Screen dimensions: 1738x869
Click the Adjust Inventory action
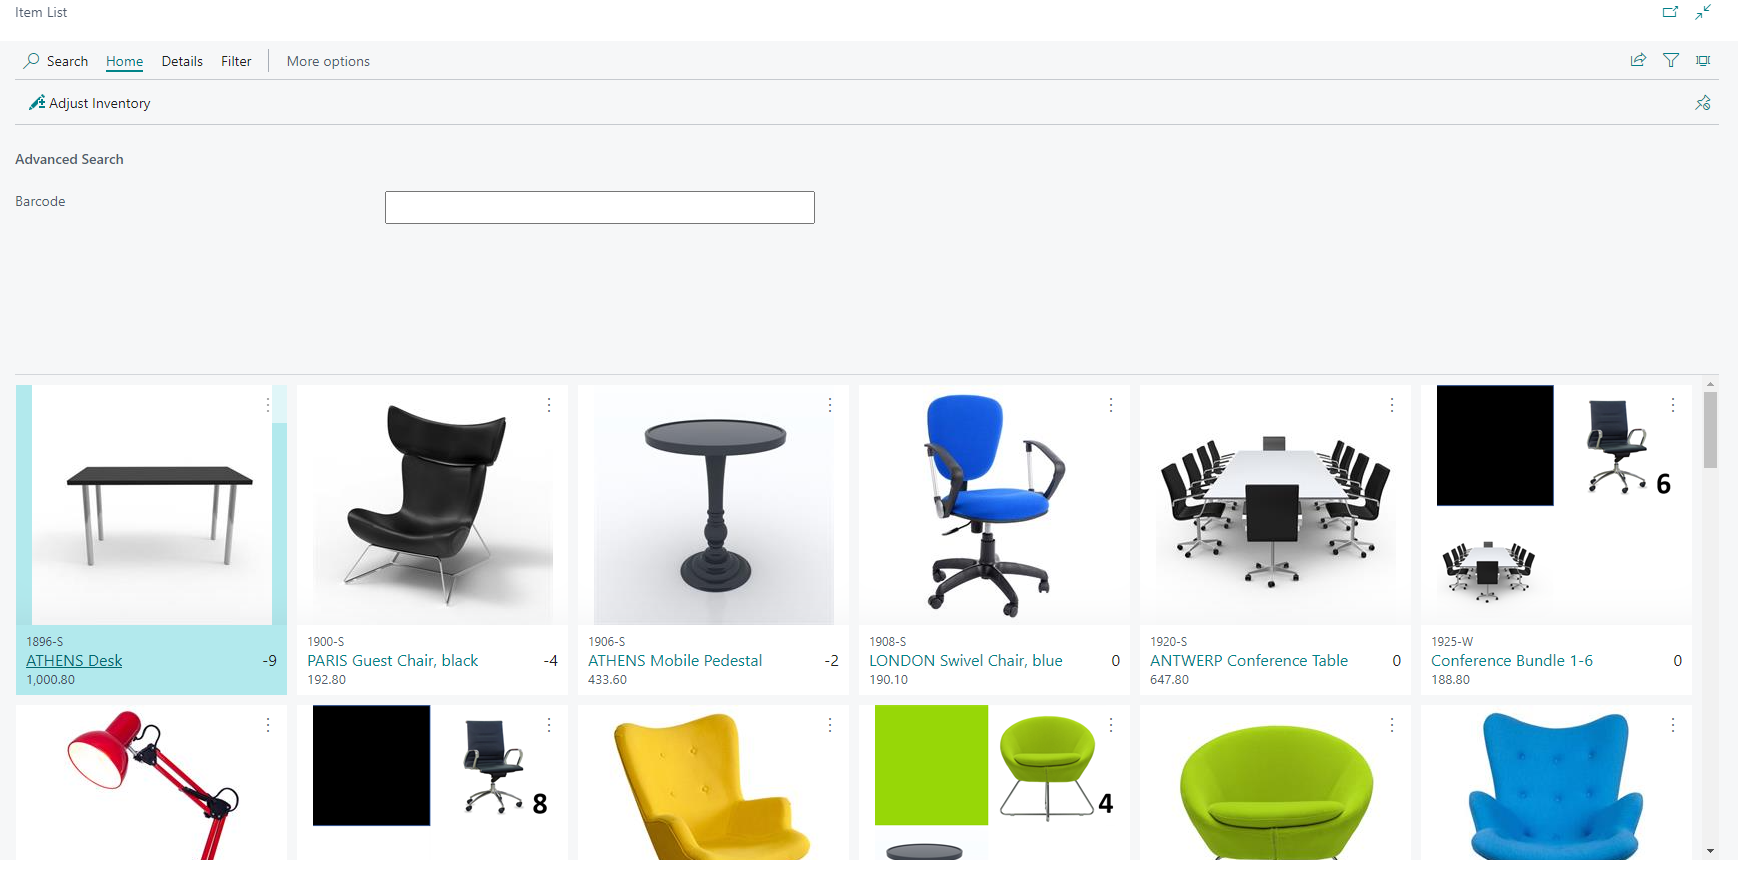[90, 103]
